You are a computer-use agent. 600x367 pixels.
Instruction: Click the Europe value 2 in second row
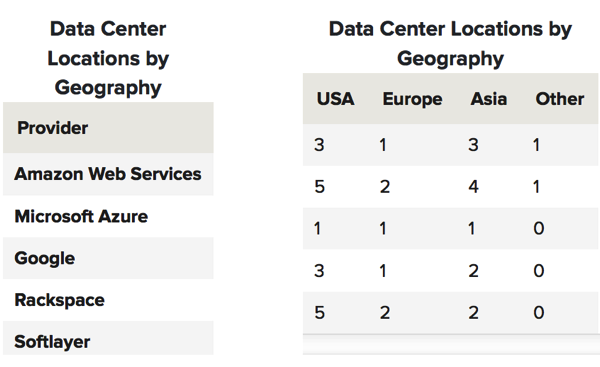pos(385,187)
